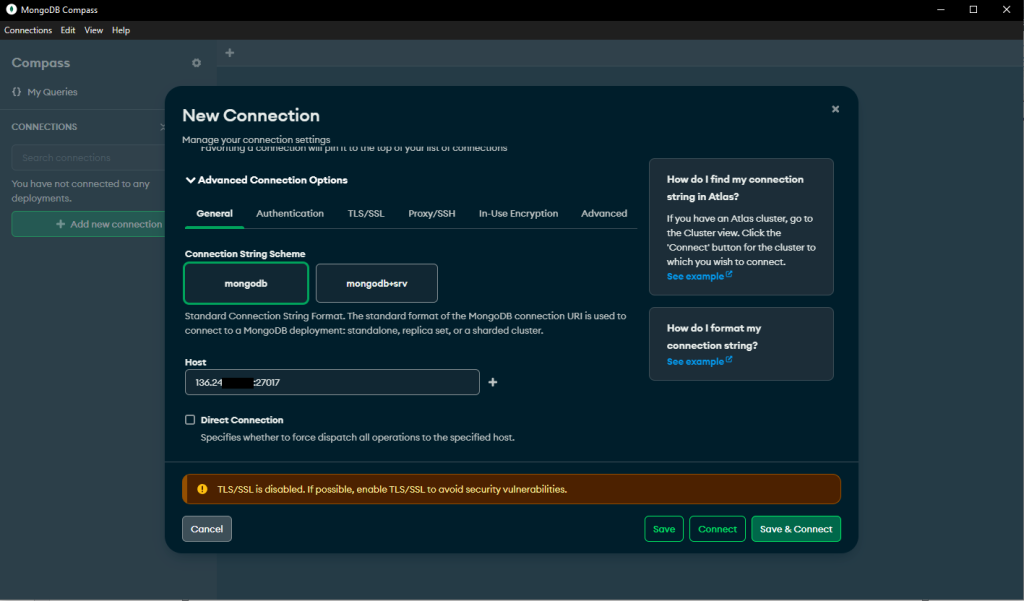Click the My Queries braces icon
1024x601 pixels.
pos(16,92)
